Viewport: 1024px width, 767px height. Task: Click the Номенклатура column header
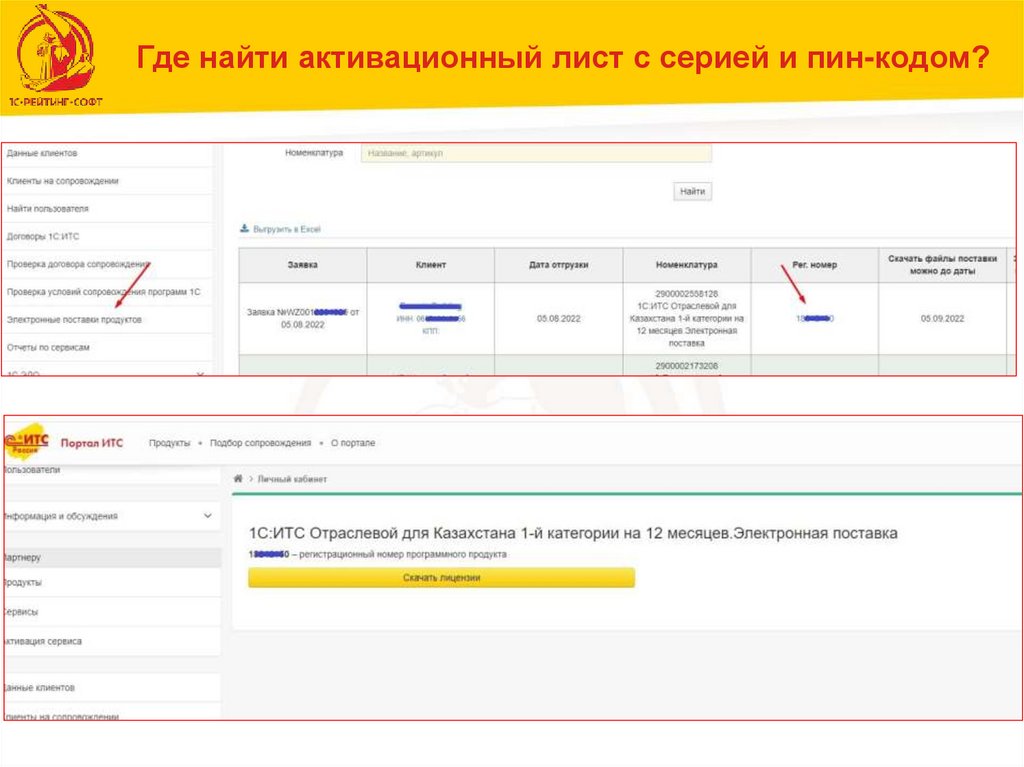(686, 265)
